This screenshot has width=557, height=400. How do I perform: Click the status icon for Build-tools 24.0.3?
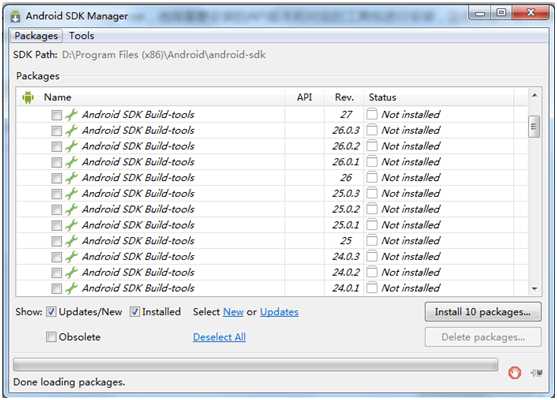pos(372,256)
